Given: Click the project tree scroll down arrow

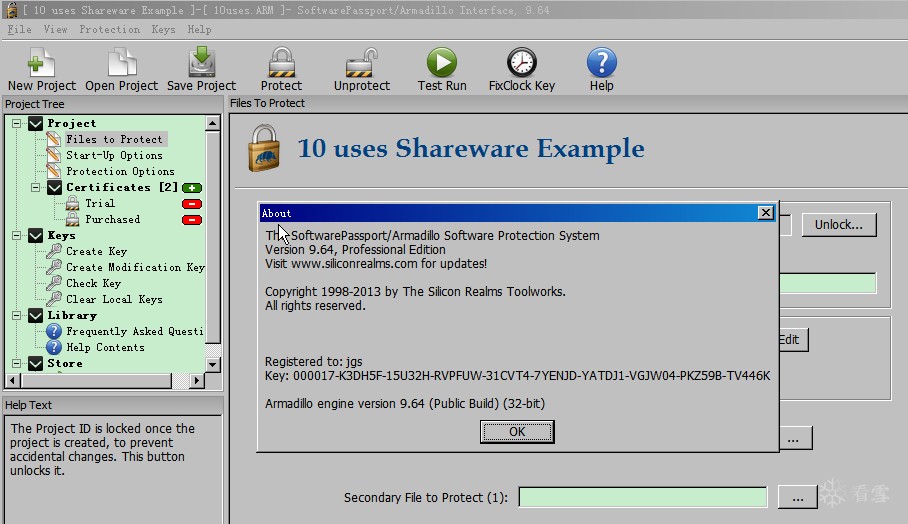Looking at the screenshot, I should [213, 365].
